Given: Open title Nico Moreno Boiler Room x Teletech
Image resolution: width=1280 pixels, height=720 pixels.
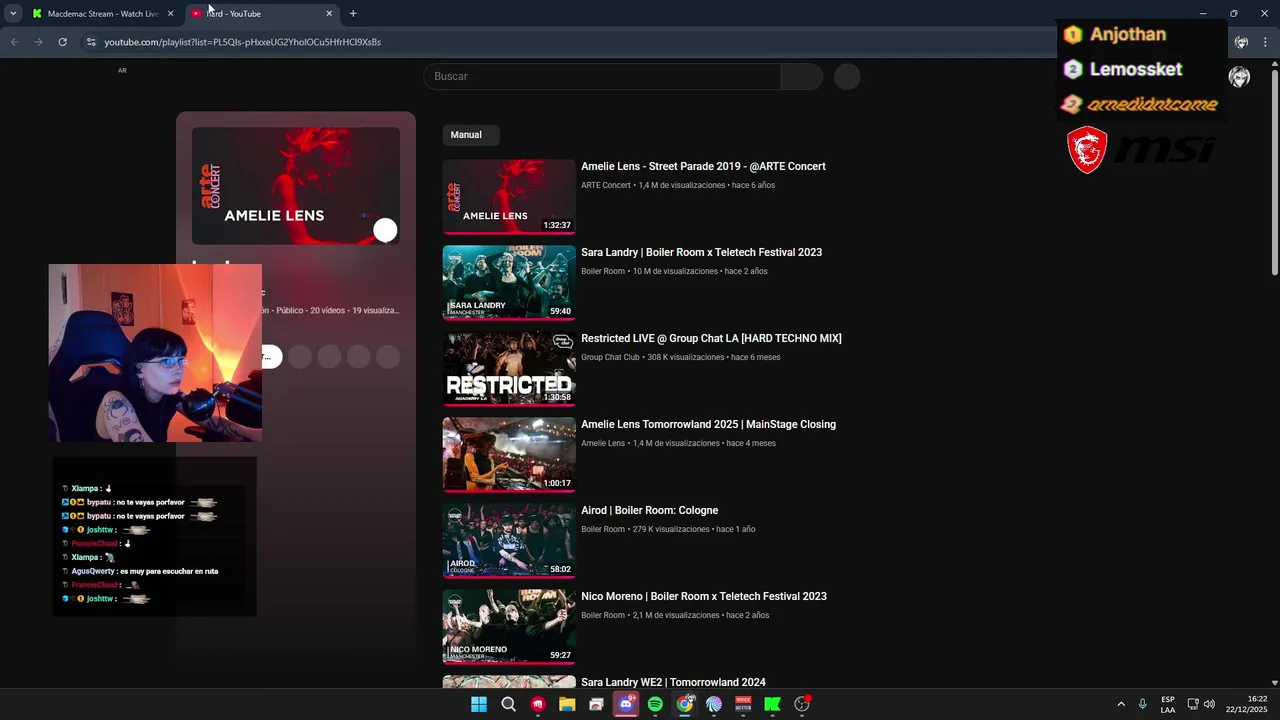Looking at the screenshot, I should (x=704, y=596).
